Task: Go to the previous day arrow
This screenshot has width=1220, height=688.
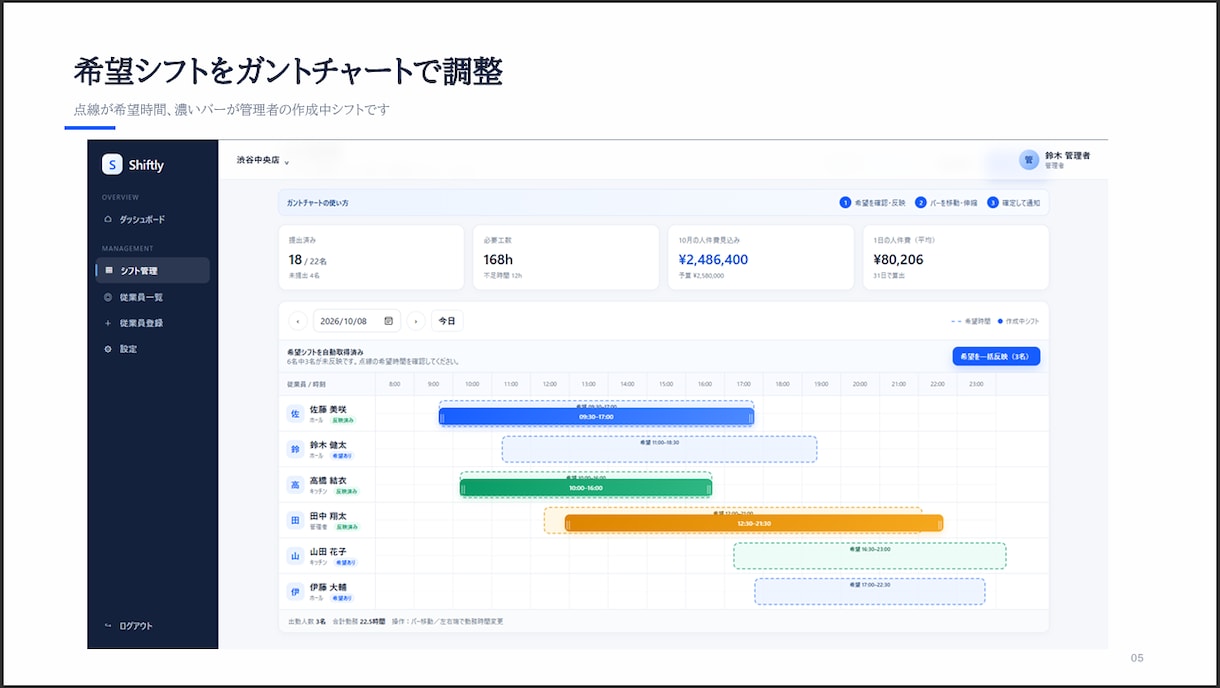Action: (298, 321)
